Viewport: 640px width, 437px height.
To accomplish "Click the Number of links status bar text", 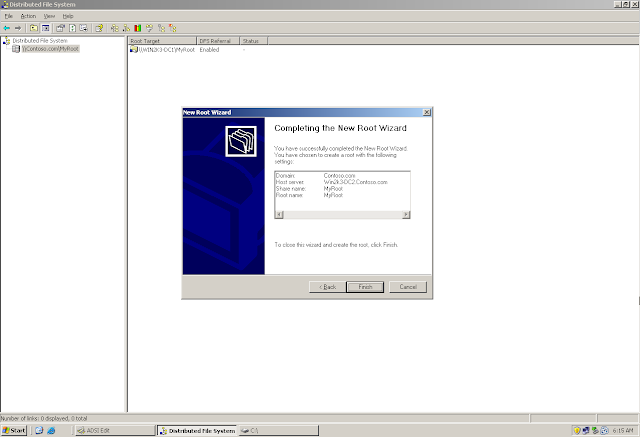I will pos(44,418).
